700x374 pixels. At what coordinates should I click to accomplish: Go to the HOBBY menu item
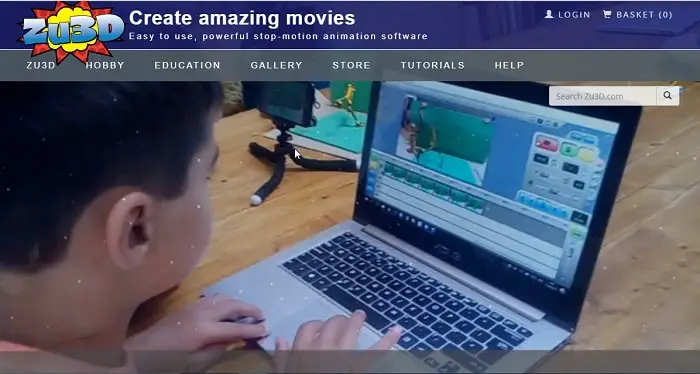click(x=105, y=65)
